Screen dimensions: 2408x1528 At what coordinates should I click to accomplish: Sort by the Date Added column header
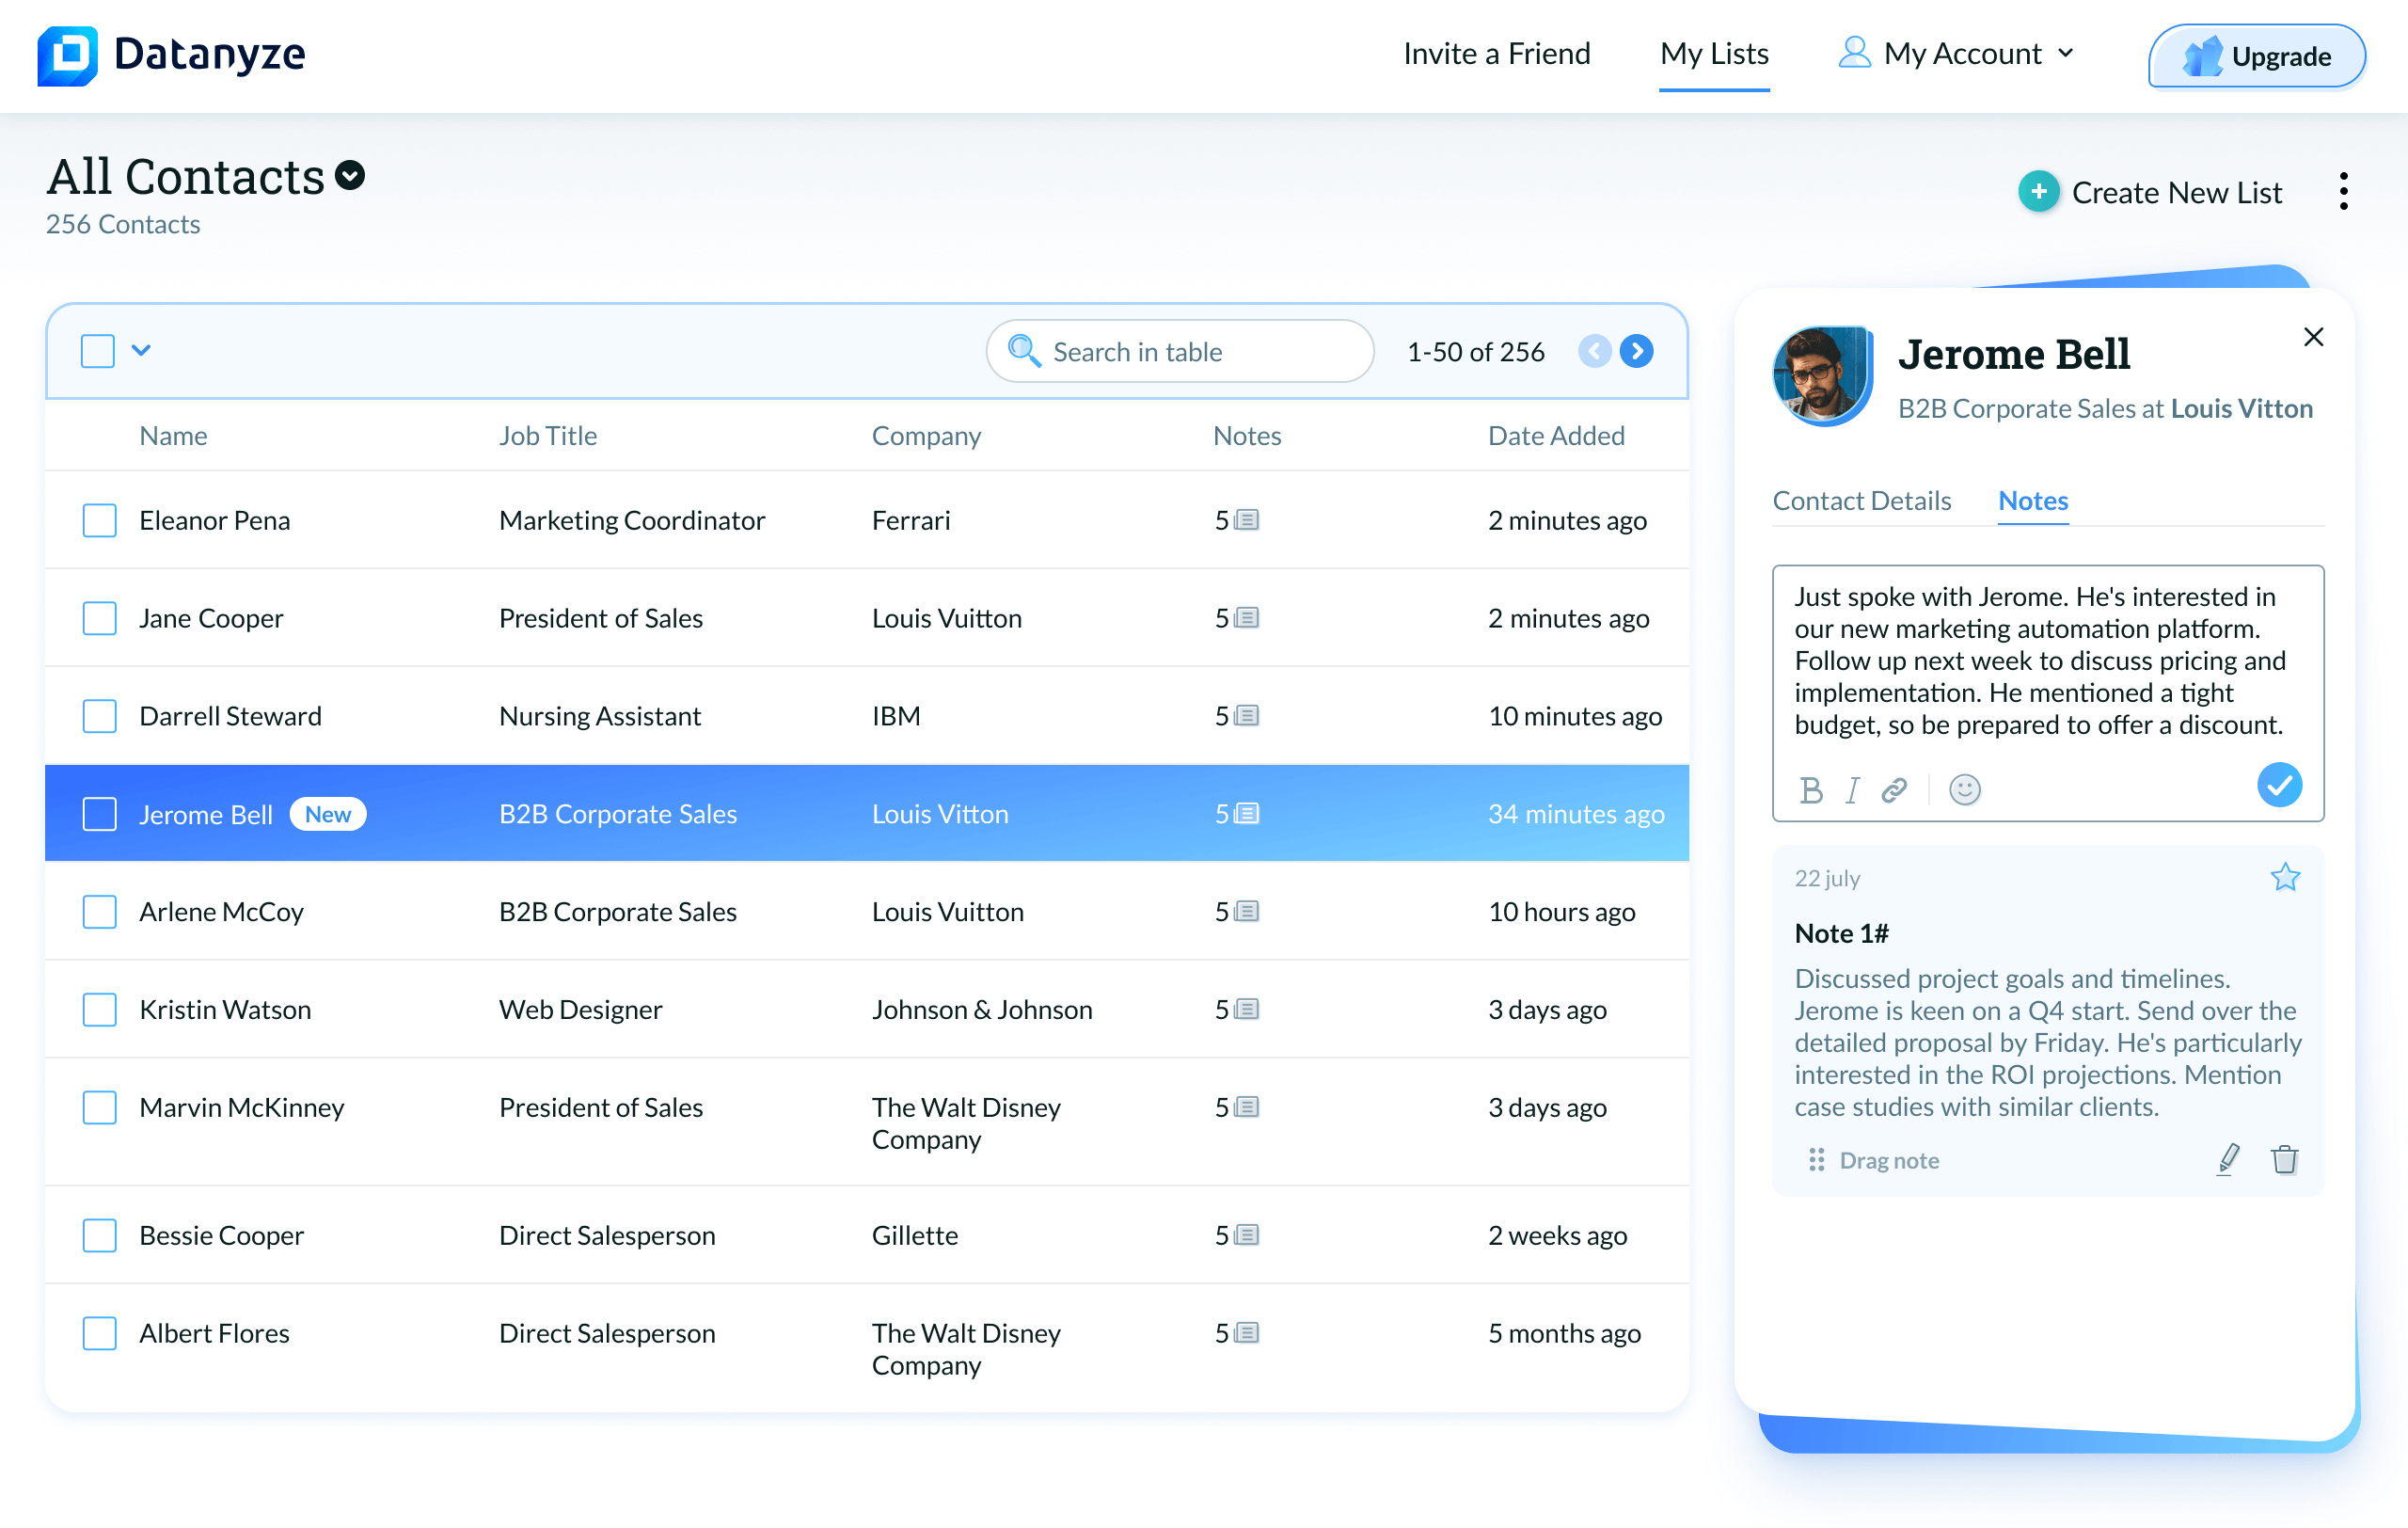tap(1556, 436)
